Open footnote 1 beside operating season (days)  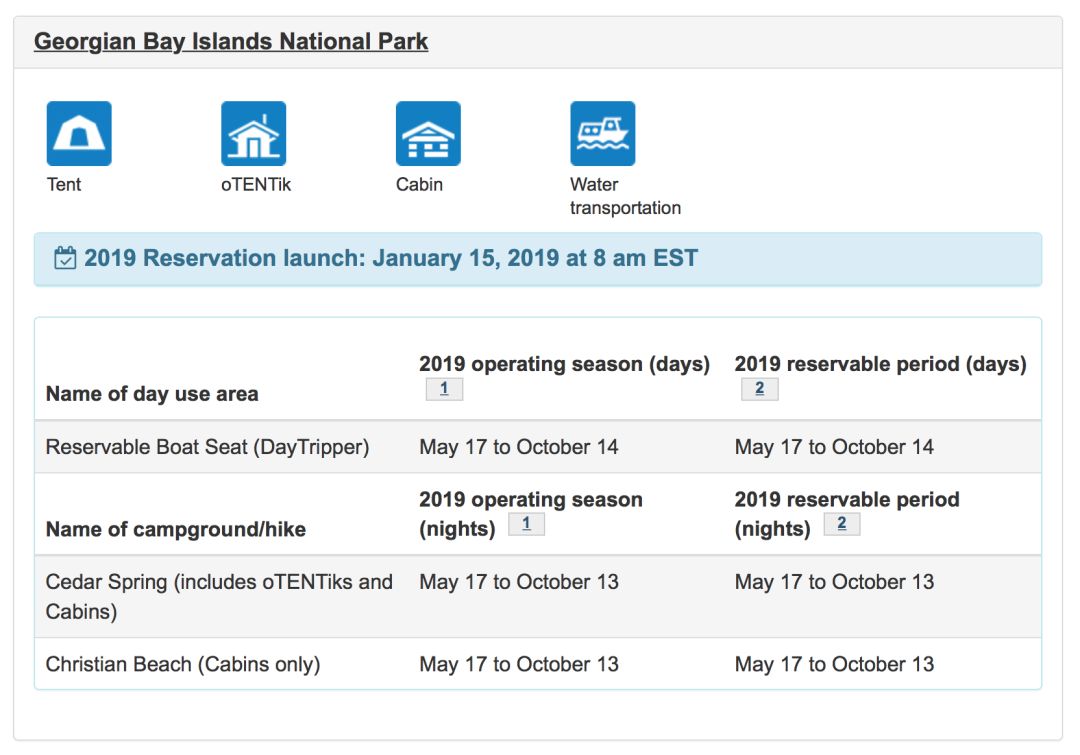(444, 389)
